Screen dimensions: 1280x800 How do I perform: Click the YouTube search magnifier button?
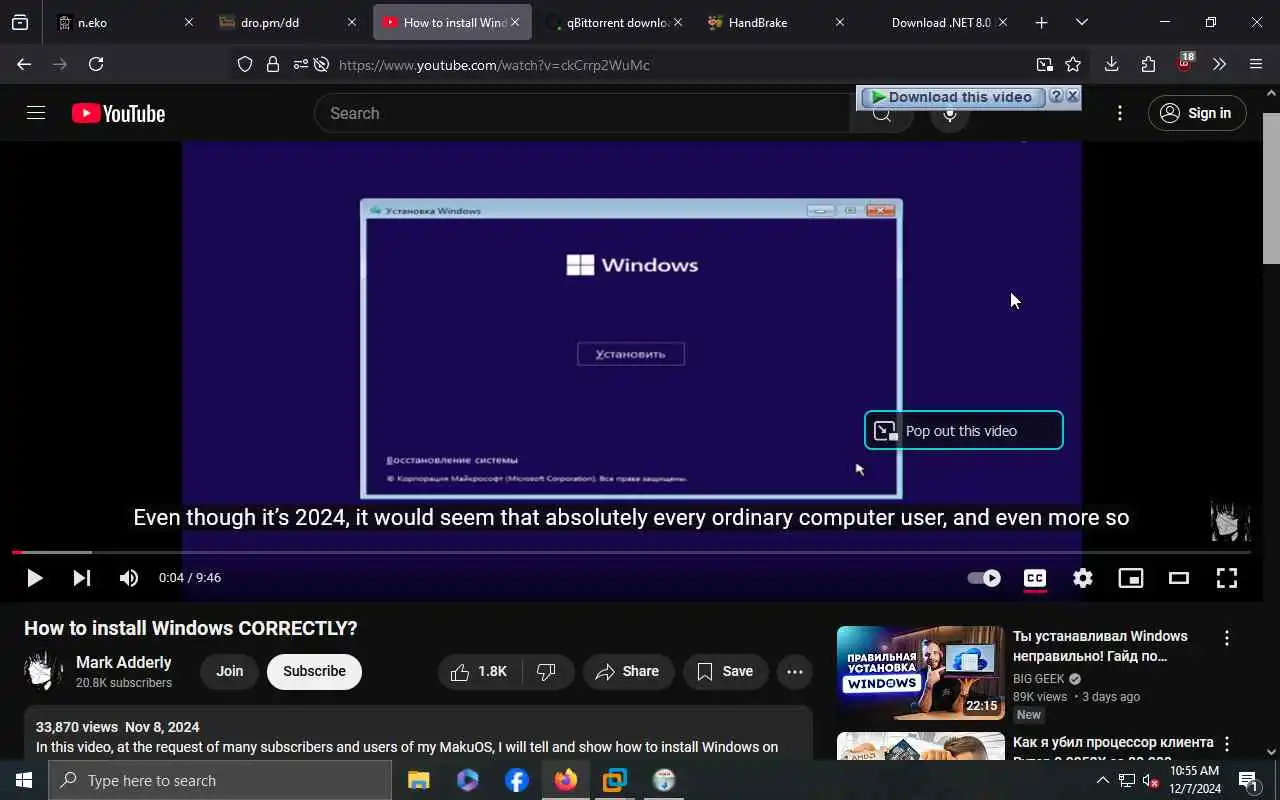coord(881,113)
